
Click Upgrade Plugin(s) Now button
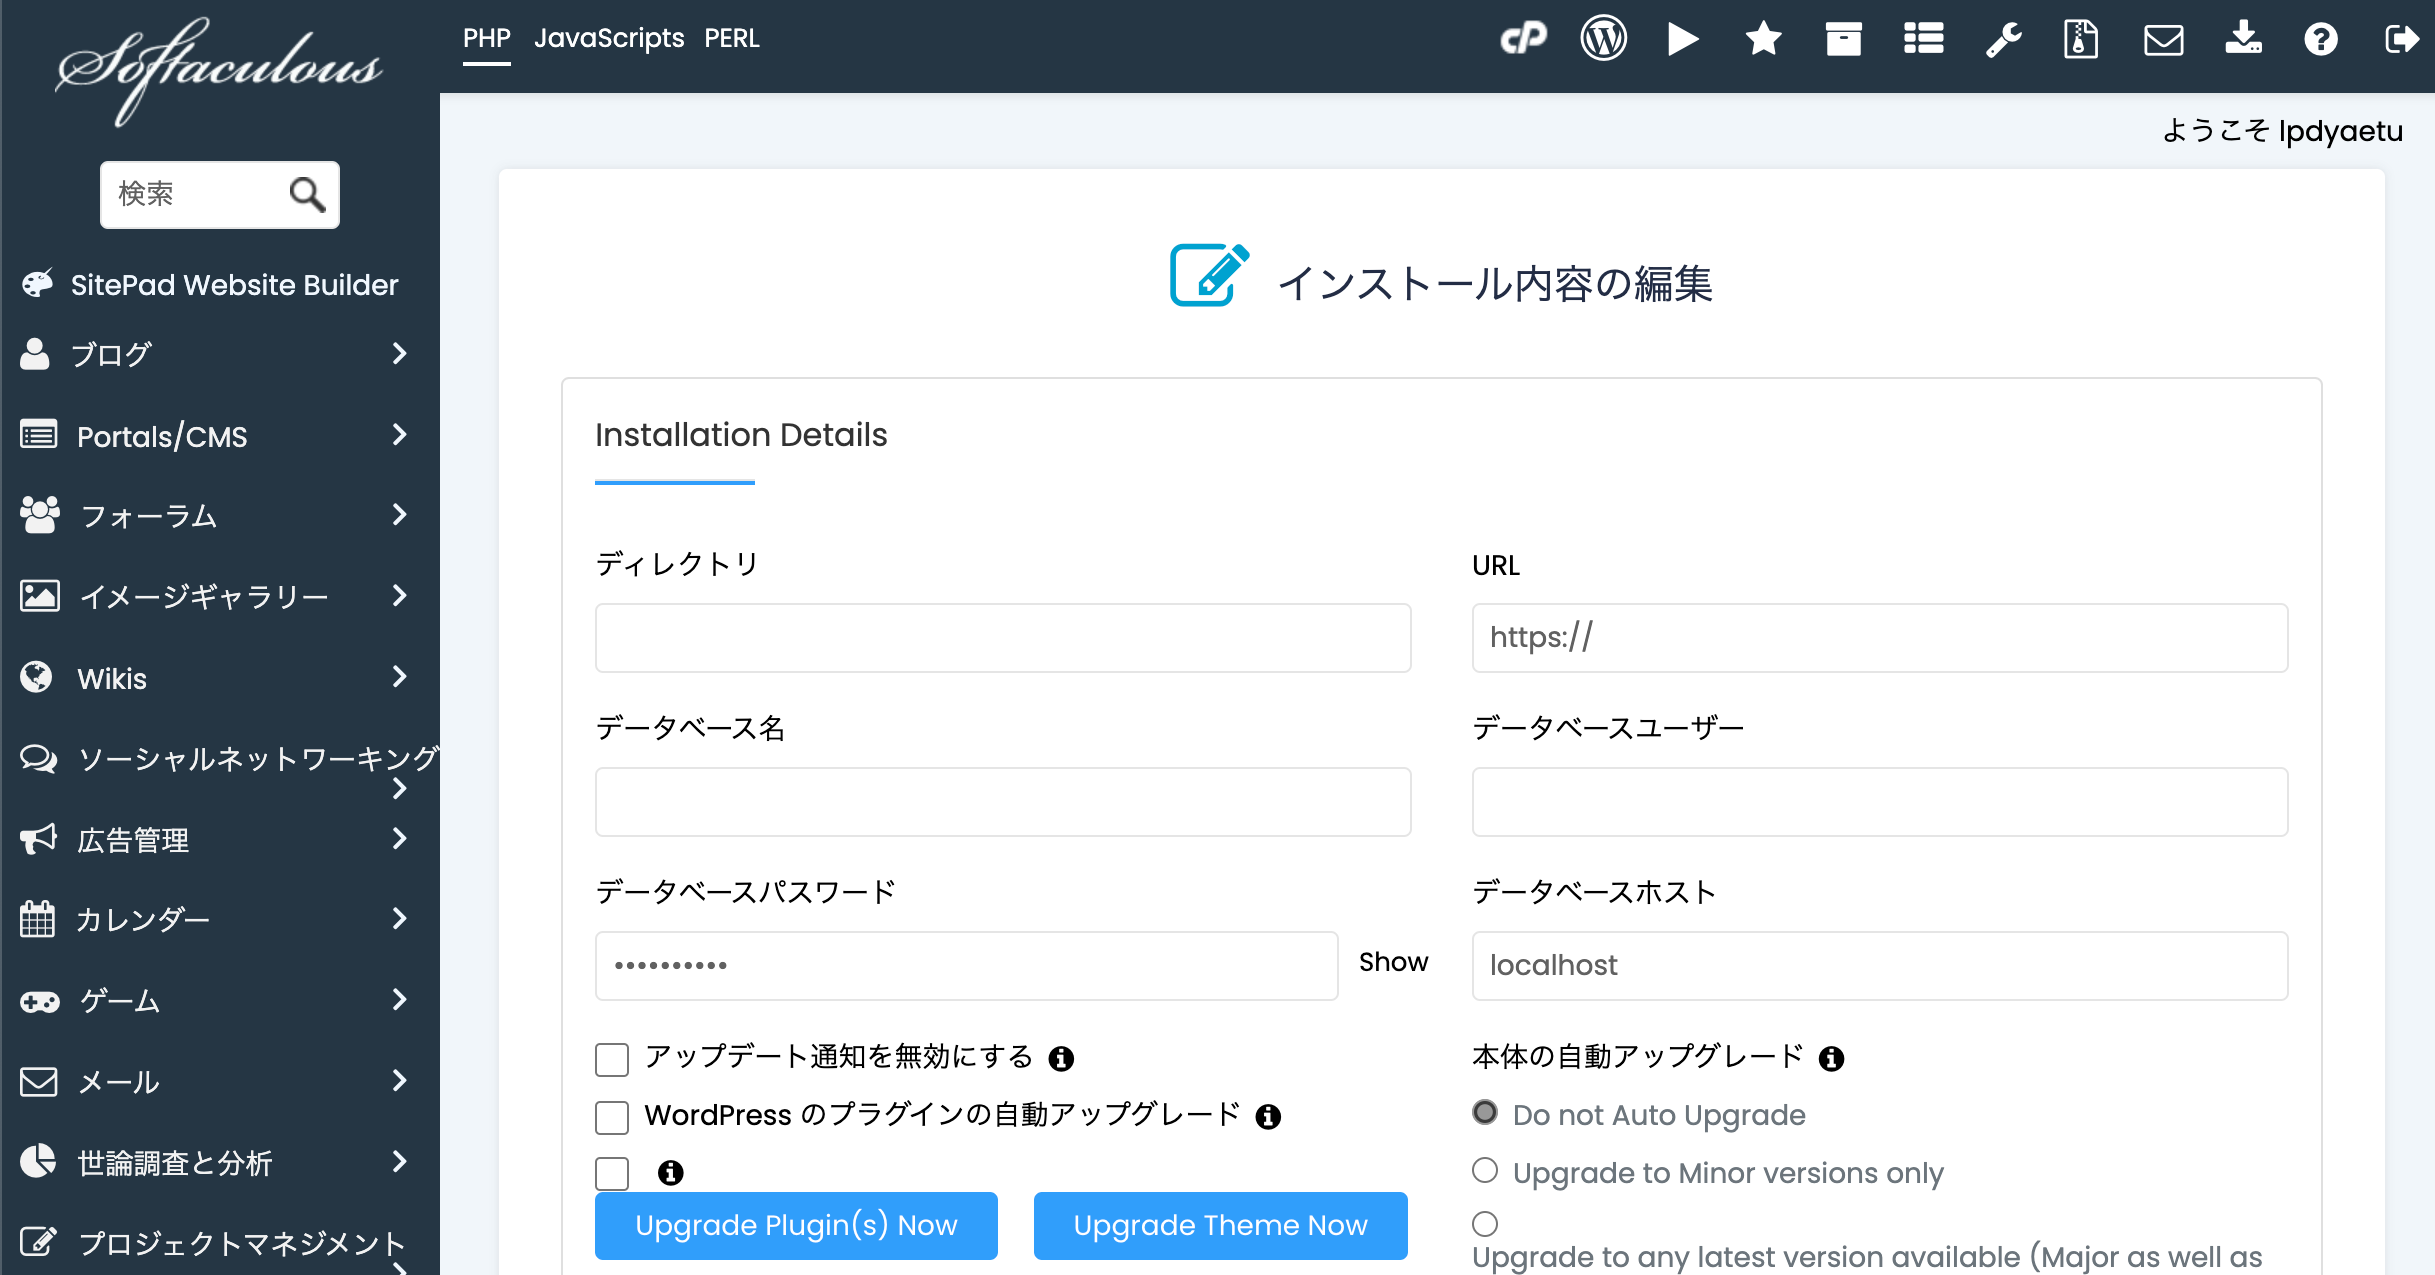pos(796,1225)
